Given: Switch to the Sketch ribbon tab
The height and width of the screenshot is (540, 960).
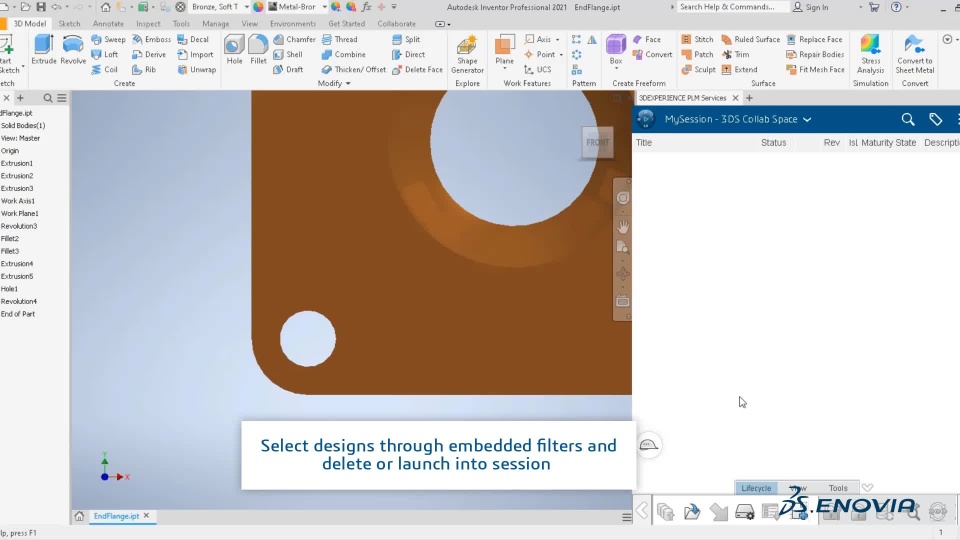Looking at the screenshot, I should point(69,24).
